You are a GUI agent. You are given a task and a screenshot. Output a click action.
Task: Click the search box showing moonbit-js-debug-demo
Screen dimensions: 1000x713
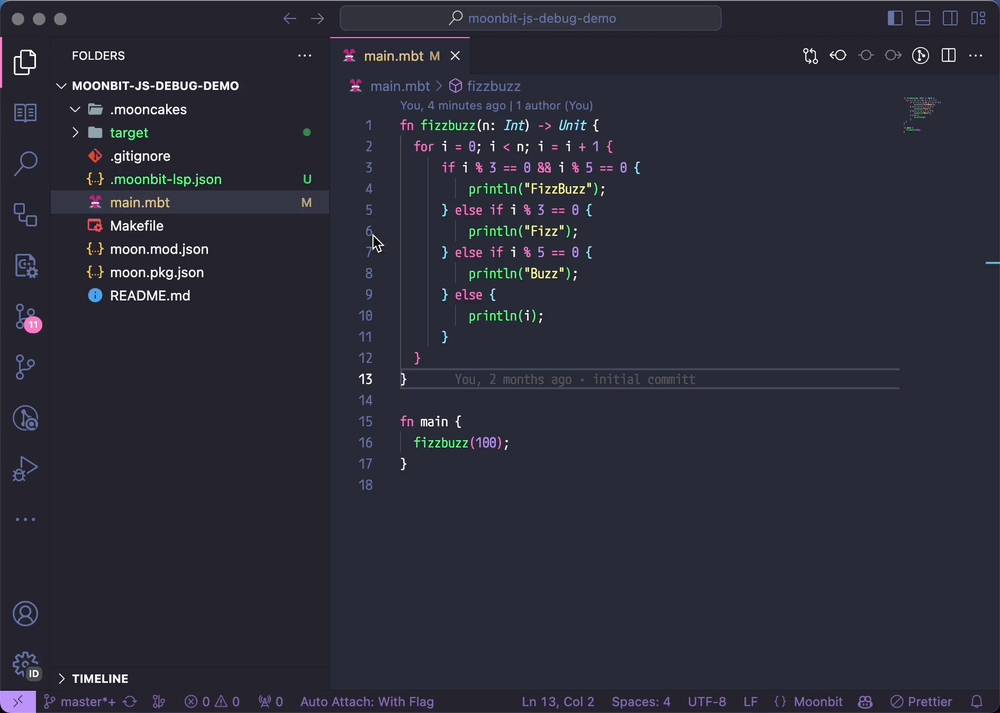pyautogui.click(x=531, y=18)
